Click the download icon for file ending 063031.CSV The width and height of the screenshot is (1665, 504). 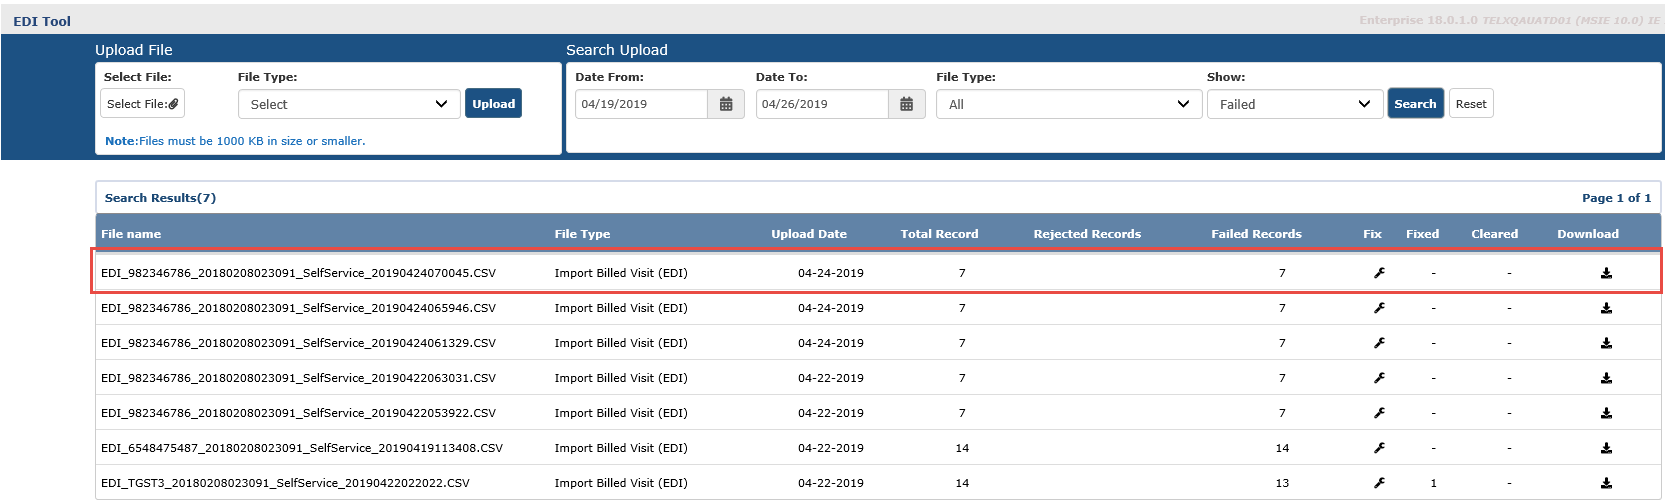click(1606, 378)
